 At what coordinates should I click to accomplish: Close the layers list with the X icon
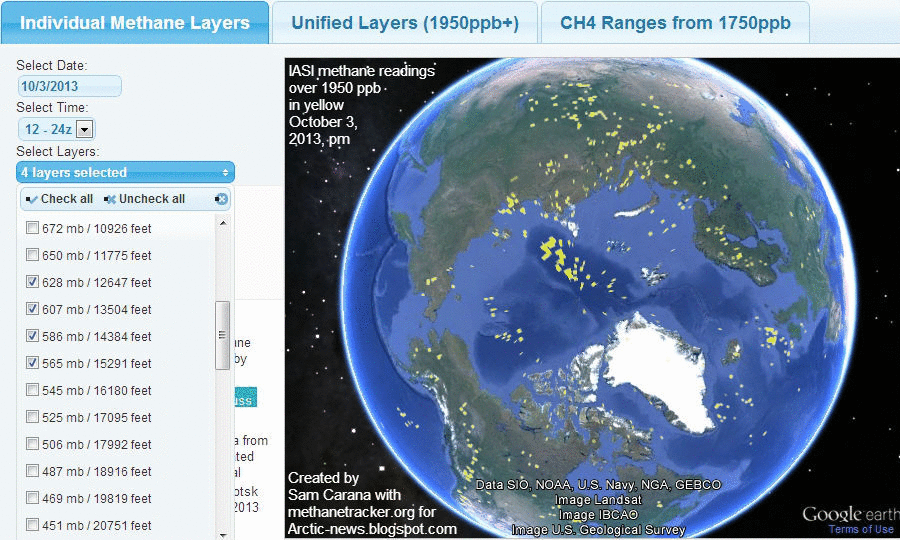pyautogui.click(x=221, y=199)
